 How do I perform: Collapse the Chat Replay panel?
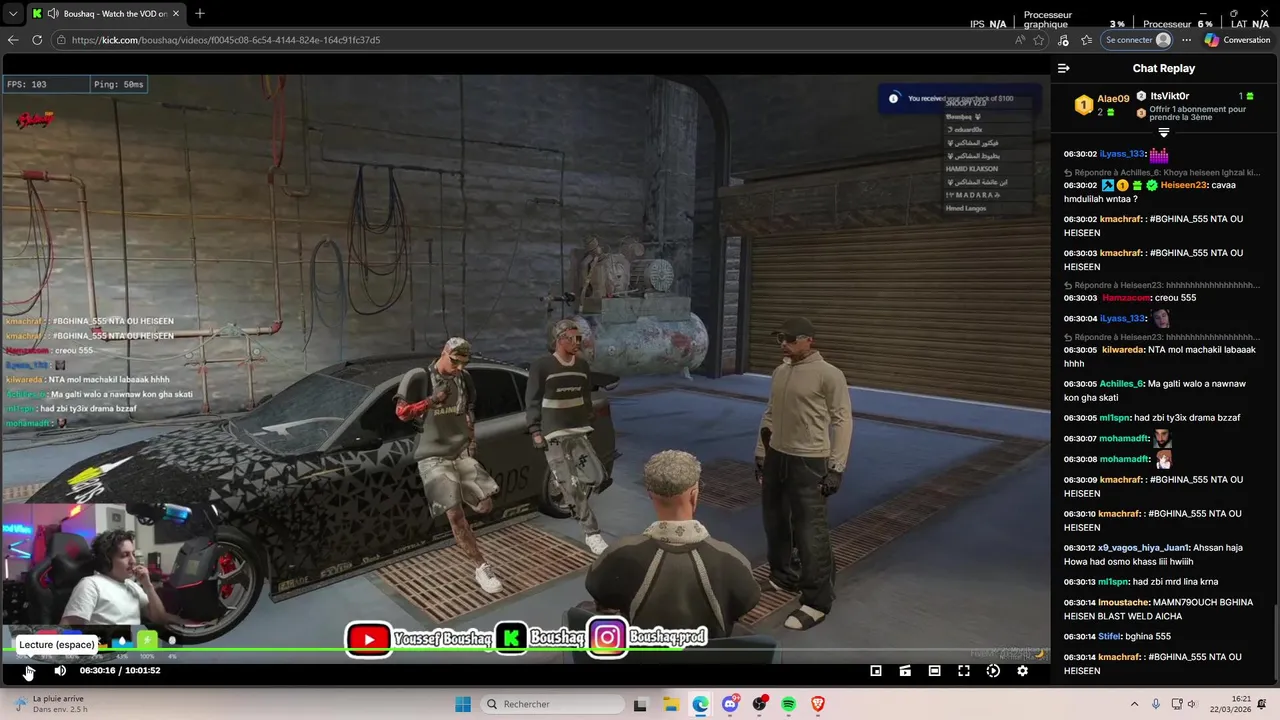(x=1064, y=68)
